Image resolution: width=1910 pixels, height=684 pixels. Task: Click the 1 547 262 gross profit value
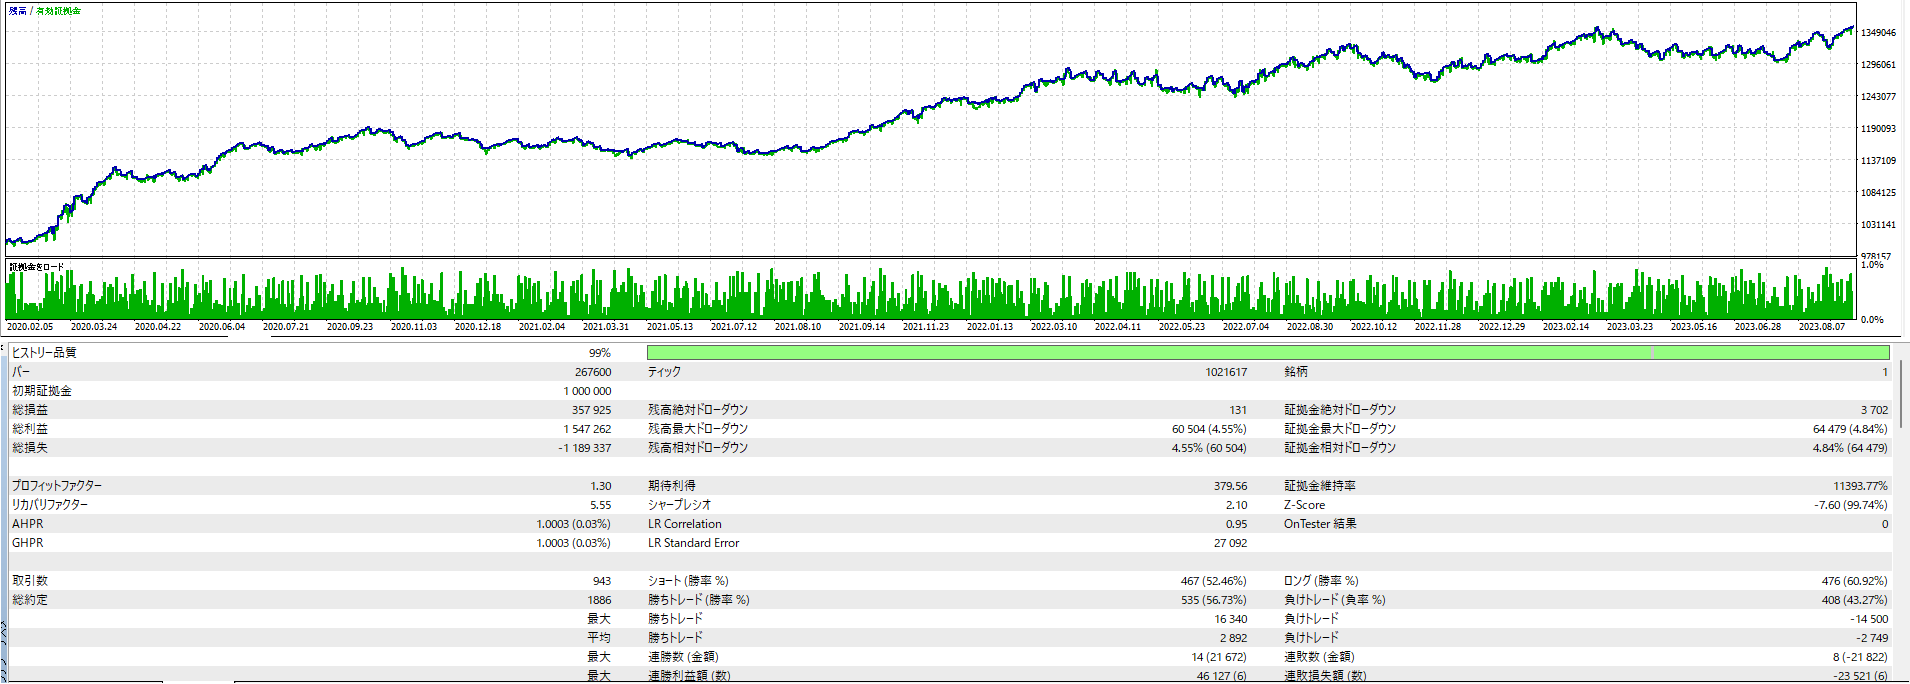pyautogui.click(x=587, y=429)
